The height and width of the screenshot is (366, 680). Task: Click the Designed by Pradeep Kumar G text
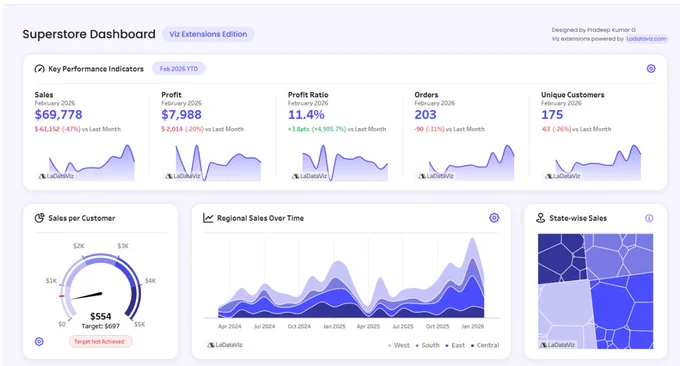[594, 30]
